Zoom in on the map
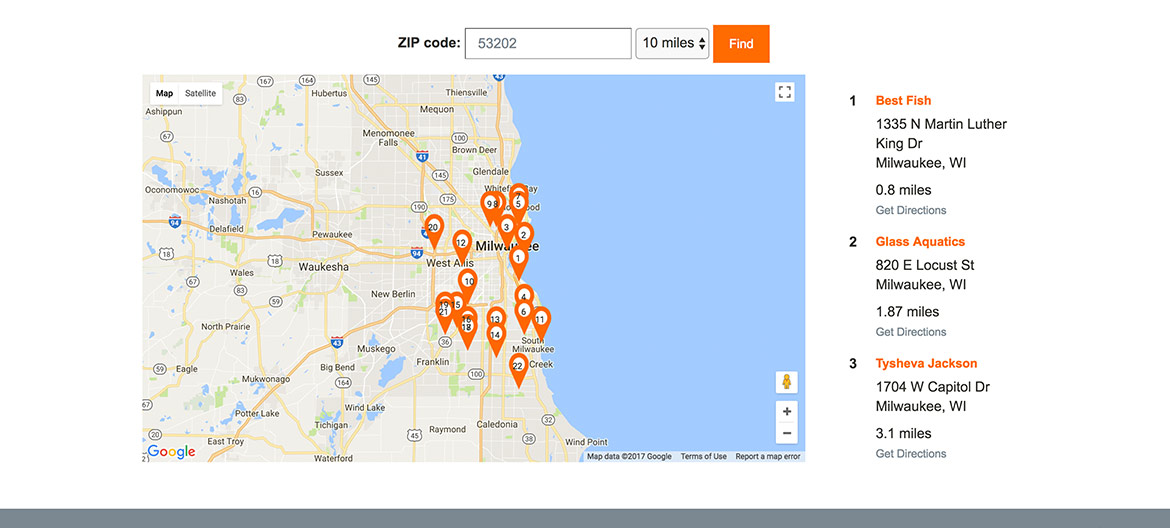 pos(787,411)
